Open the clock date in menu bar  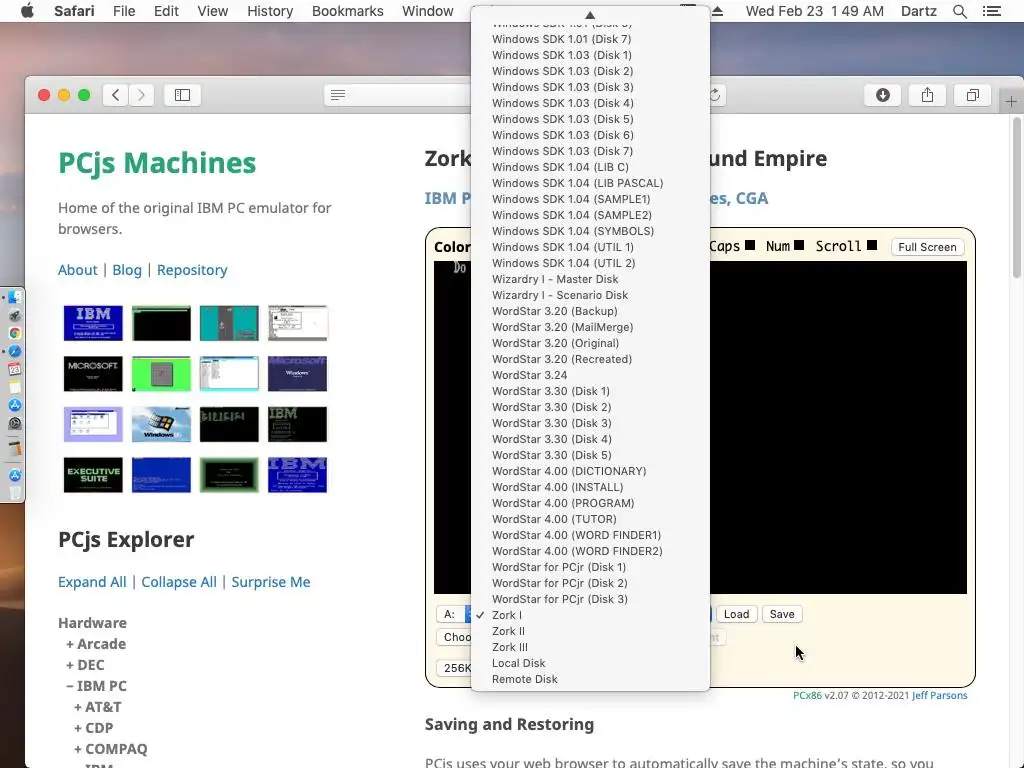click(x=814, y=11)
